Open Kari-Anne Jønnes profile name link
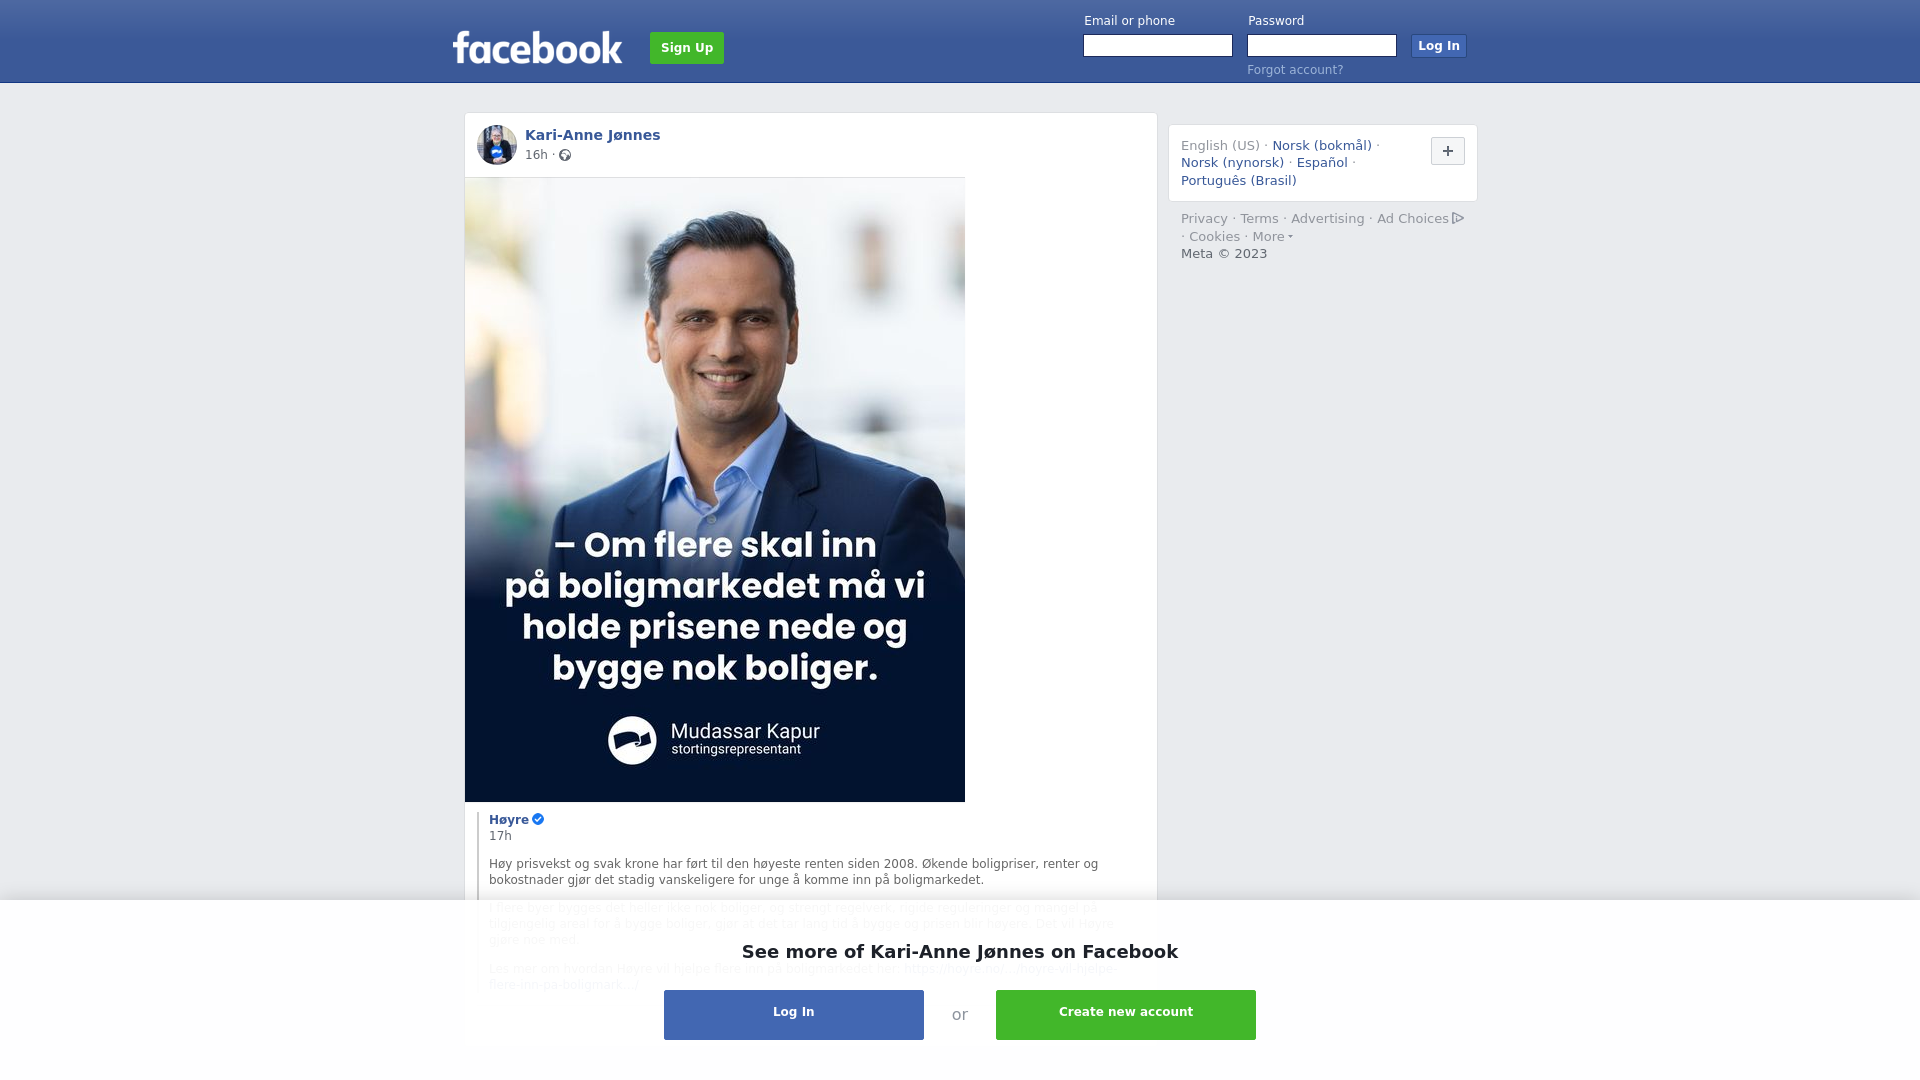Image resolution: width=1920 pixels, height=1080 pixels. (x=592, y=135)
